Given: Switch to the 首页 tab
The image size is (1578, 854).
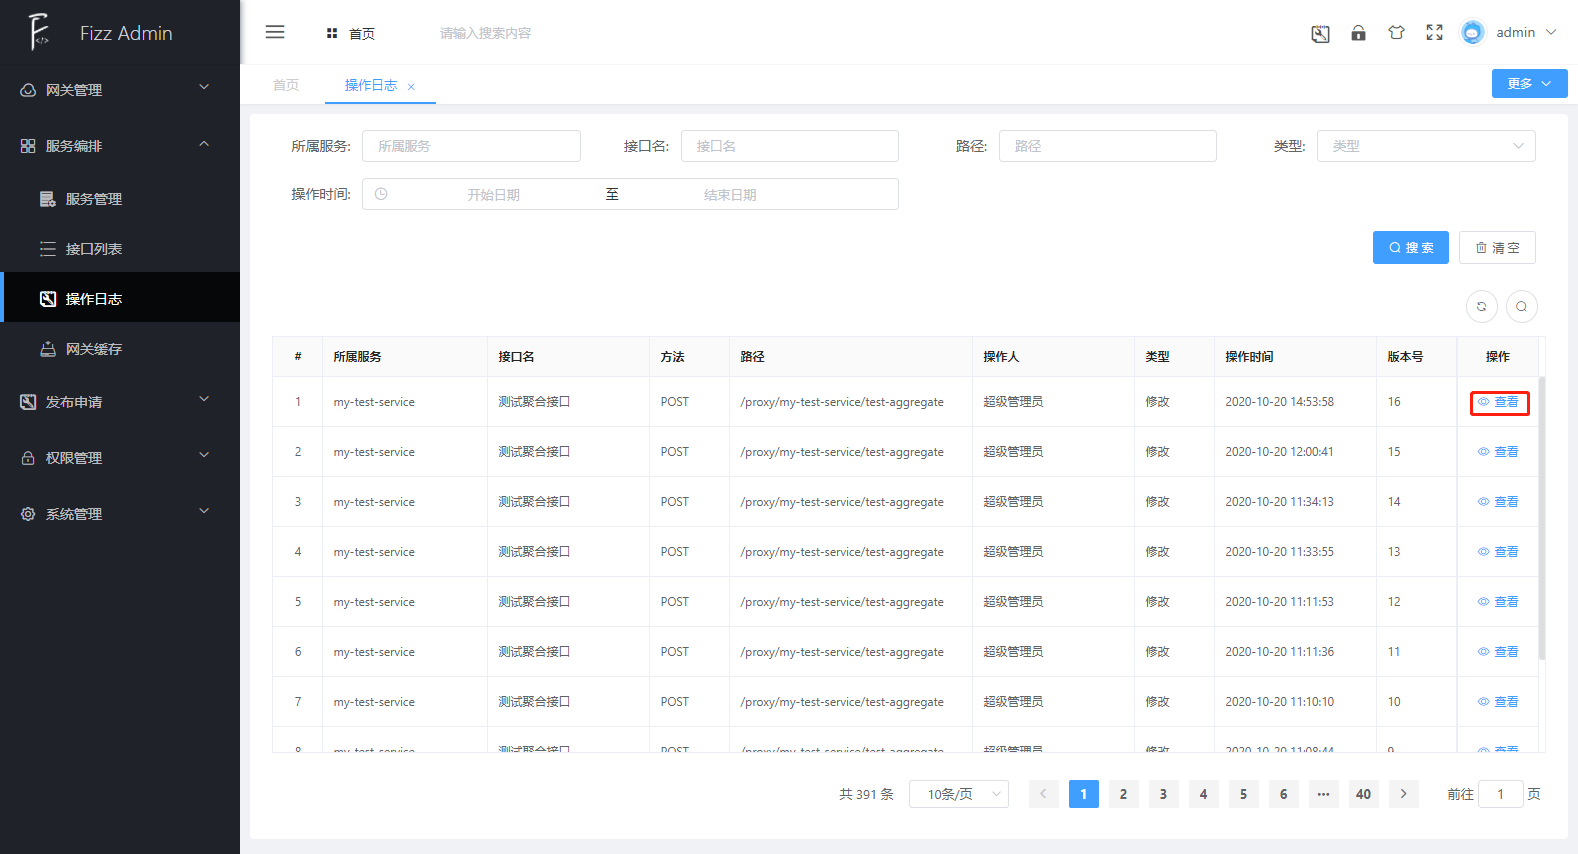Looking at the screenshot, I should (286, 85).
